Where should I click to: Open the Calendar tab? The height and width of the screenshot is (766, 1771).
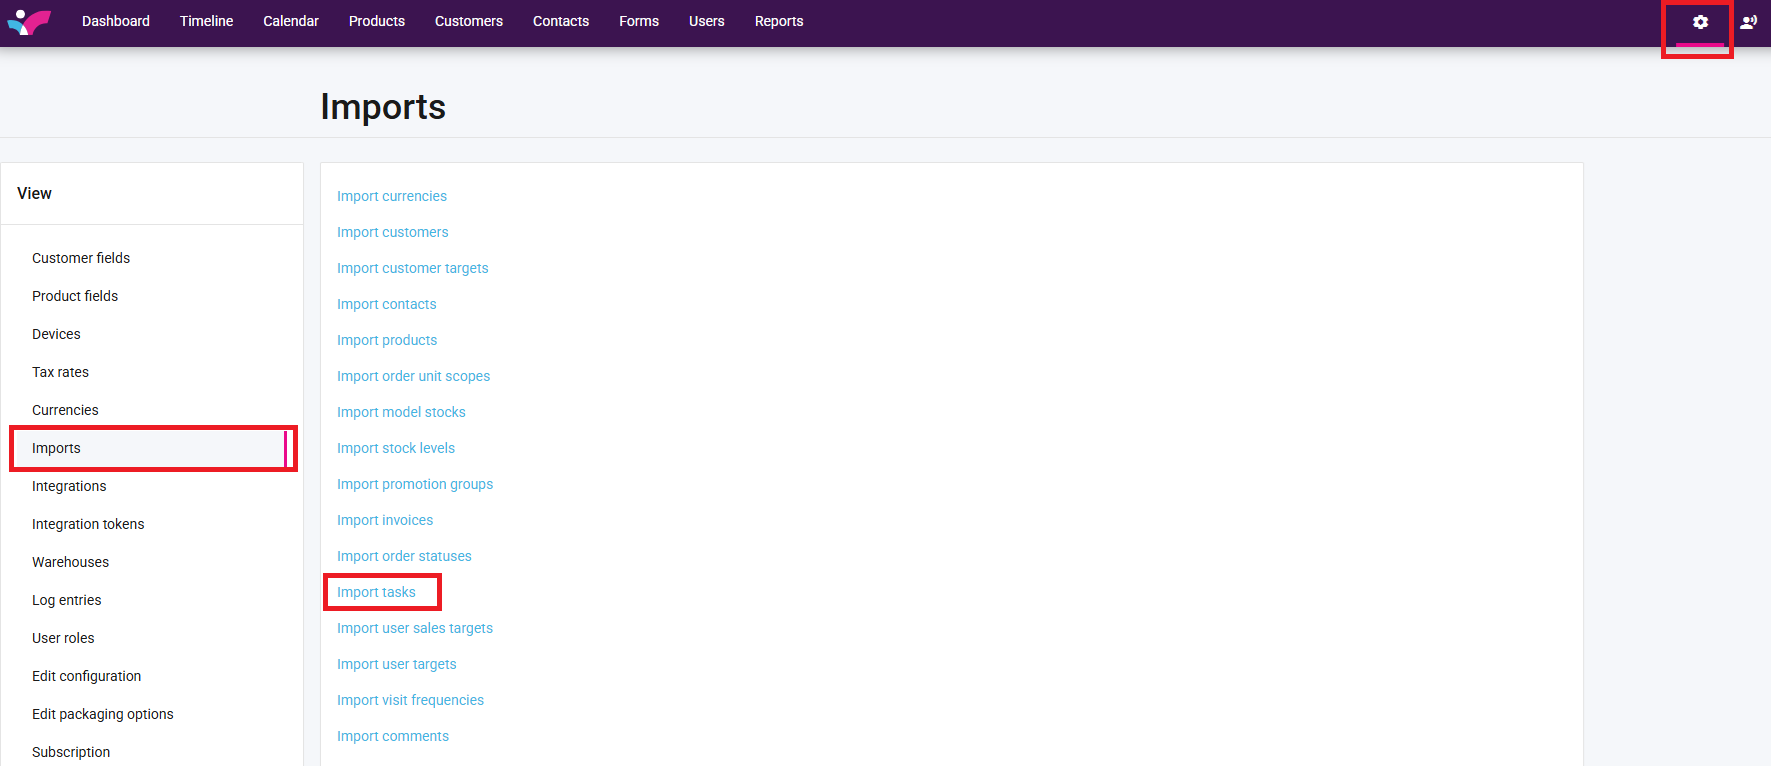pyautogui.click(x=291, y=21)
